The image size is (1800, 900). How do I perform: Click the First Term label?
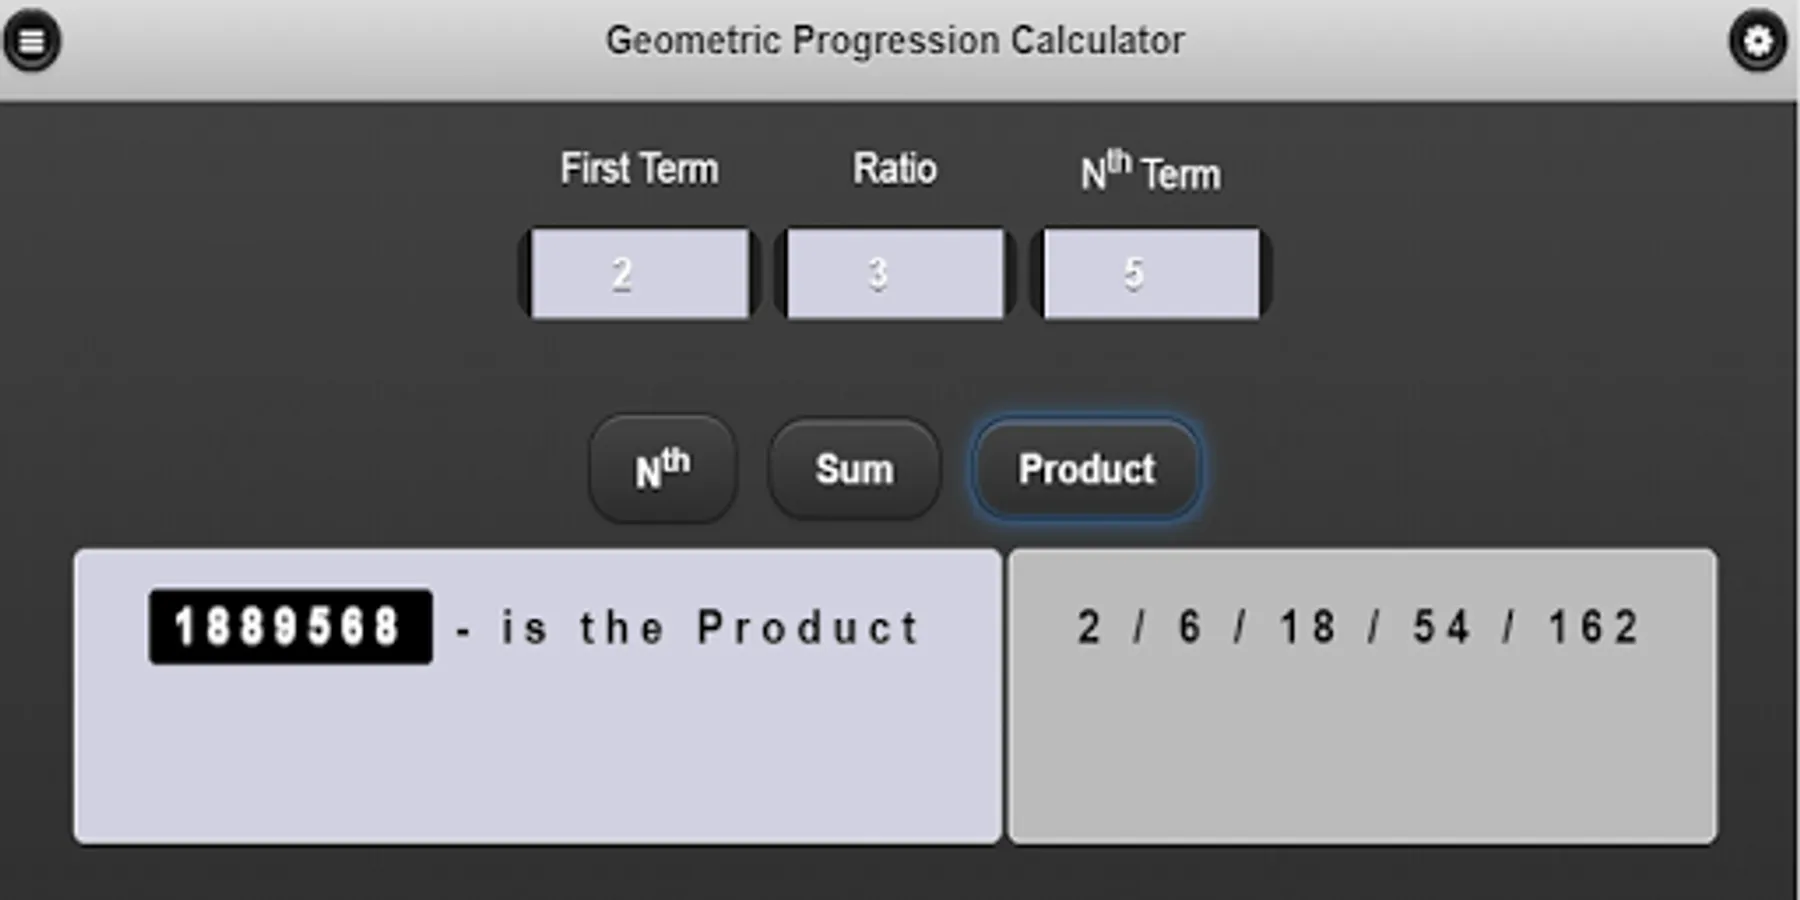[x=639, y=169]
